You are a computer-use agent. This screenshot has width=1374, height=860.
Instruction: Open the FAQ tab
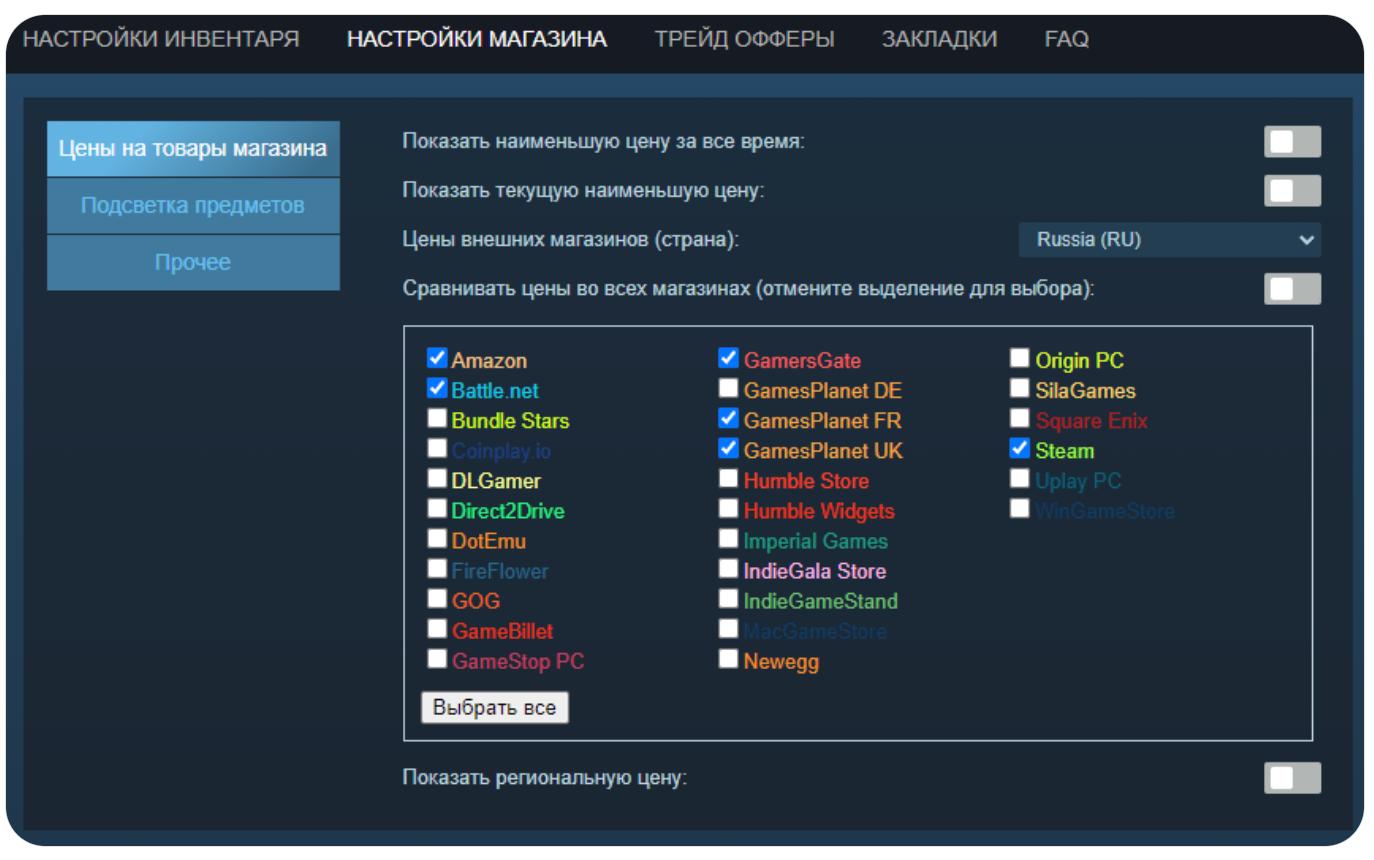point(1067,39)
